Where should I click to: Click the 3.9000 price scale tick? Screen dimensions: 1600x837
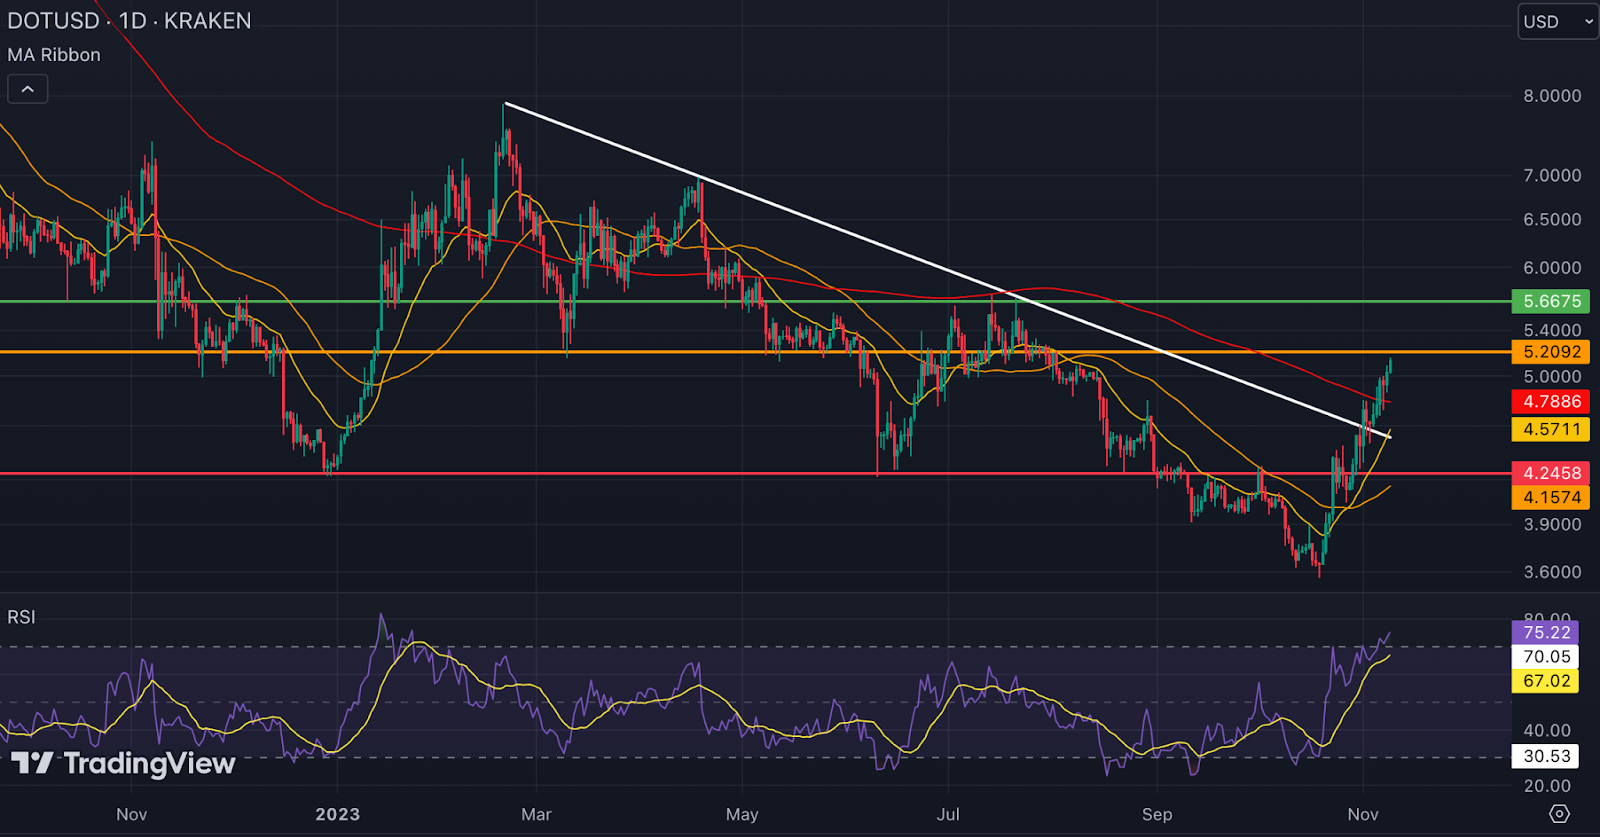coord(1552,524)
